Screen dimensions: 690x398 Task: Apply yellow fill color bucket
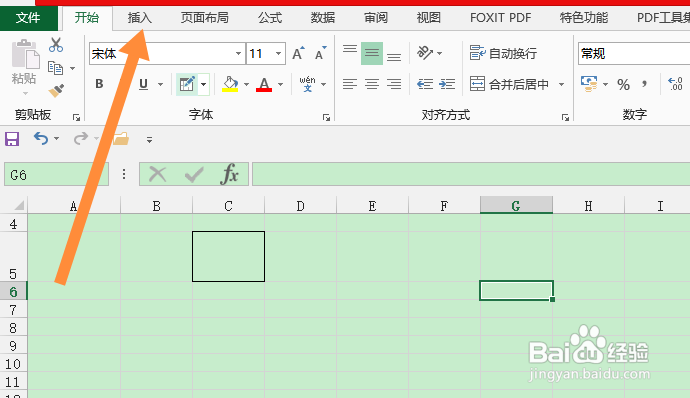coord(230,84)
